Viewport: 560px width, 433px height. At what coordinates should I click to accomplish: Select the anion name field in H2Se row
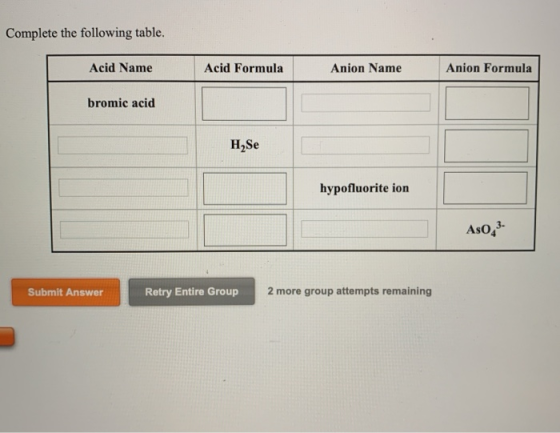(365, 145)
